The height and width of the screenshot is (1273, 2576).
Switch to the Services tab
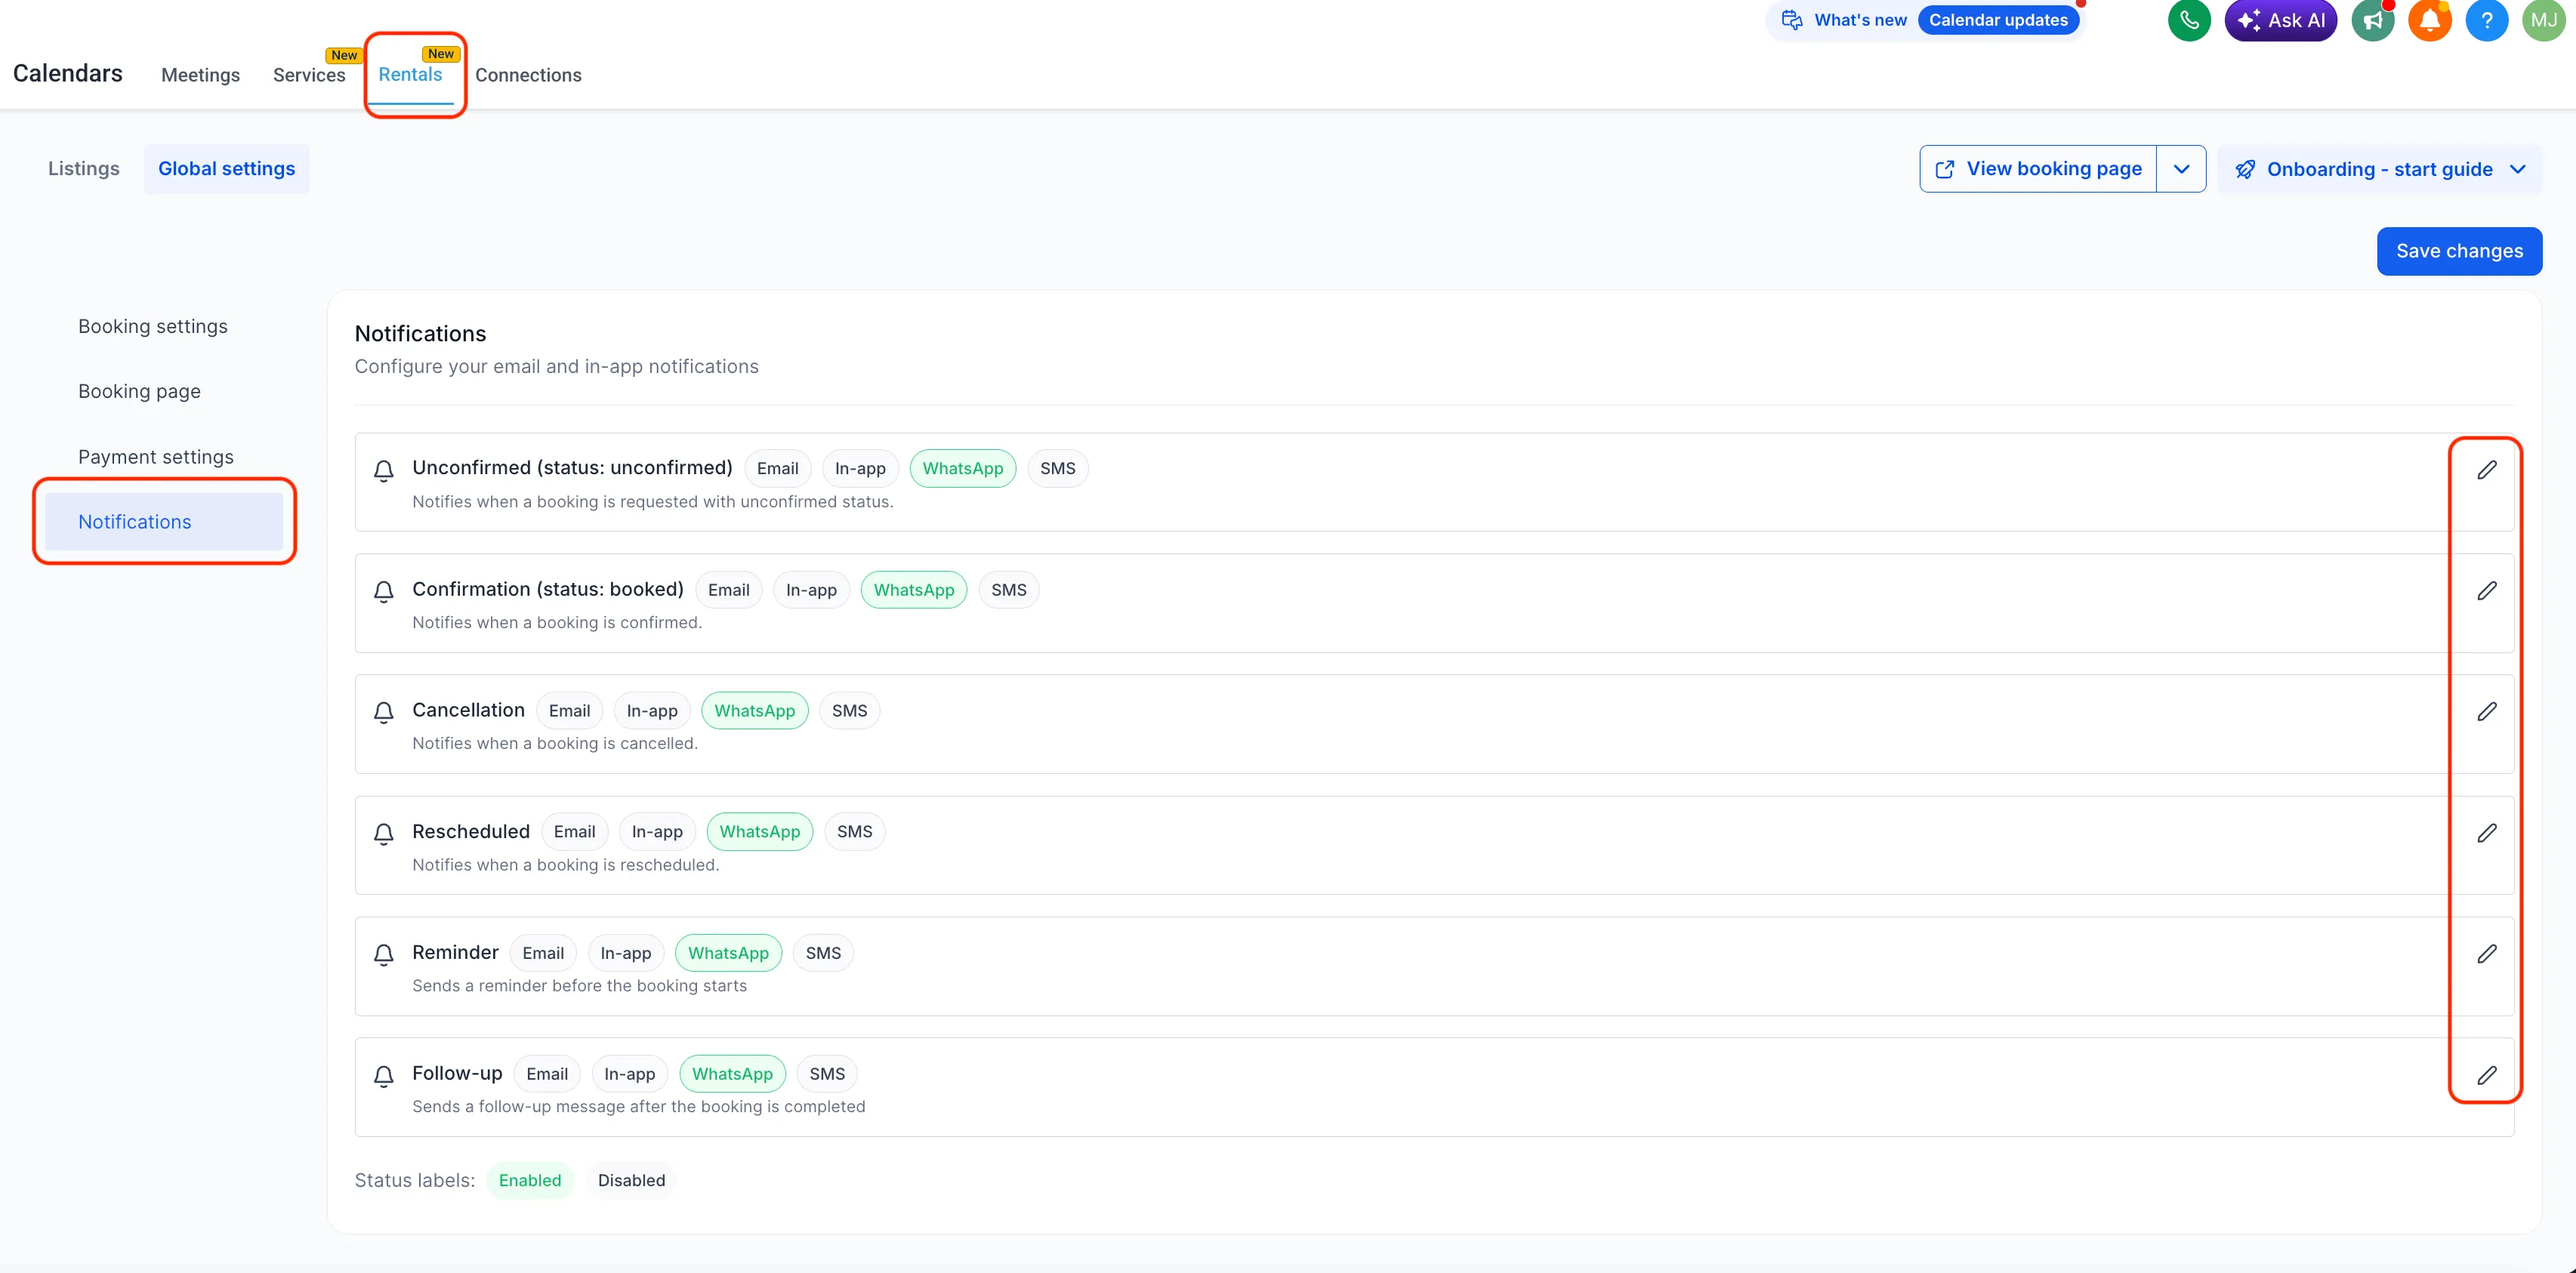point(309,75)
